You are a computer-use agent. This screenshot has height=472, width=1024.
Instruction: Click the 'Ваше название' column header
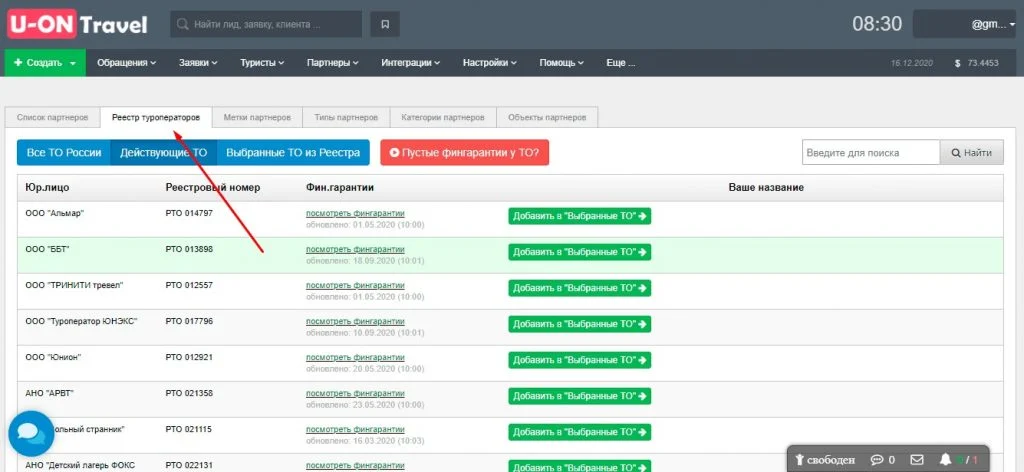pyautogui.click(x=766, y=188)
